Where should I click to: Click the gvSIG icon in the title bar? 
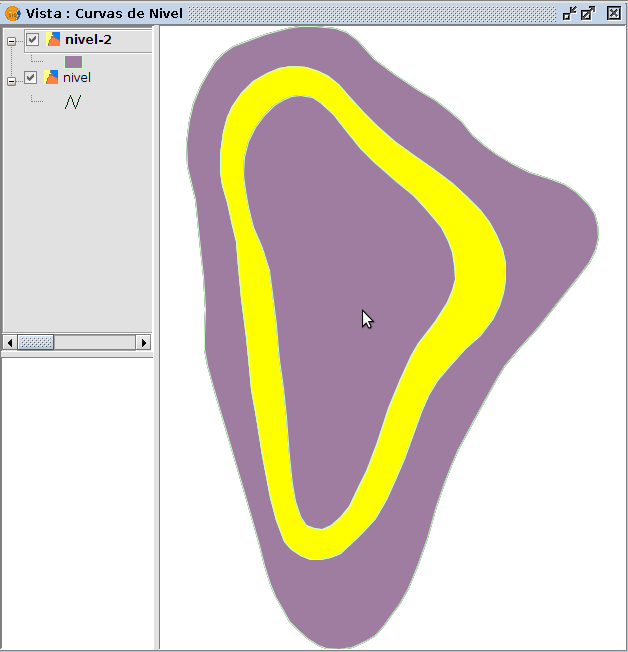(x=13, y=13)
